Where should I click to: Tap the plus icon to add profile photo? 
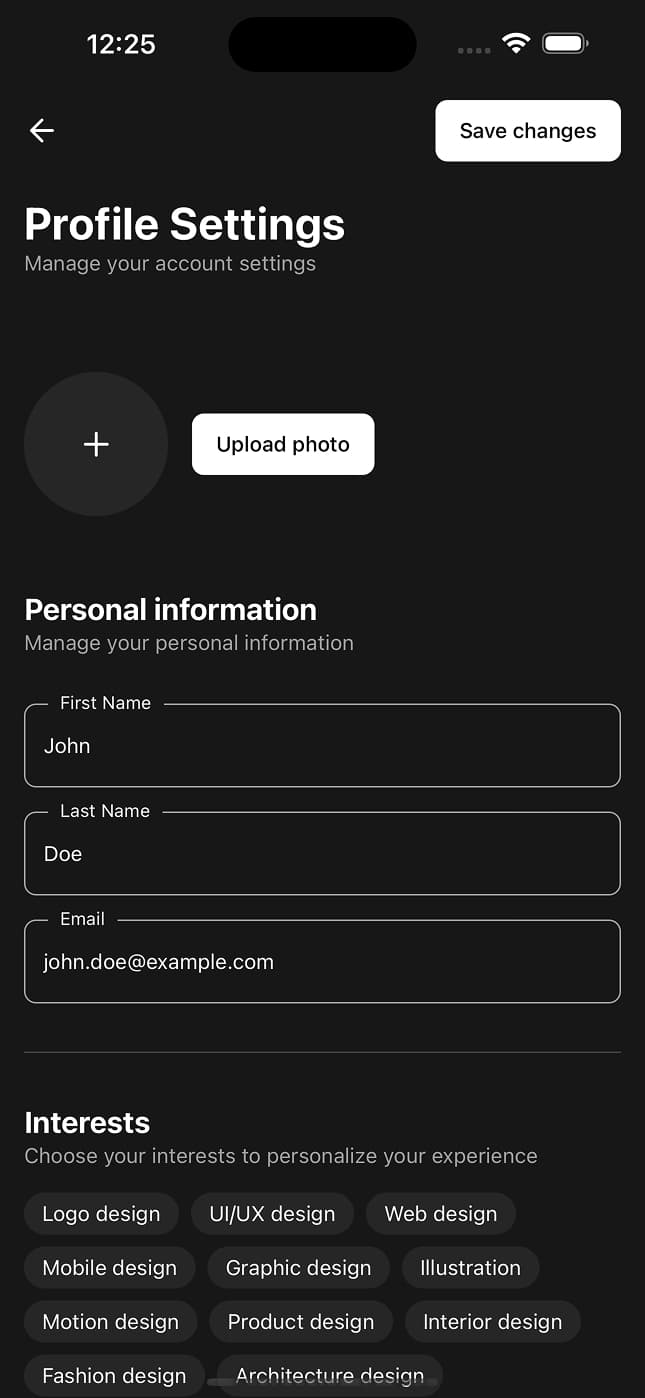[x=96, y=444]
